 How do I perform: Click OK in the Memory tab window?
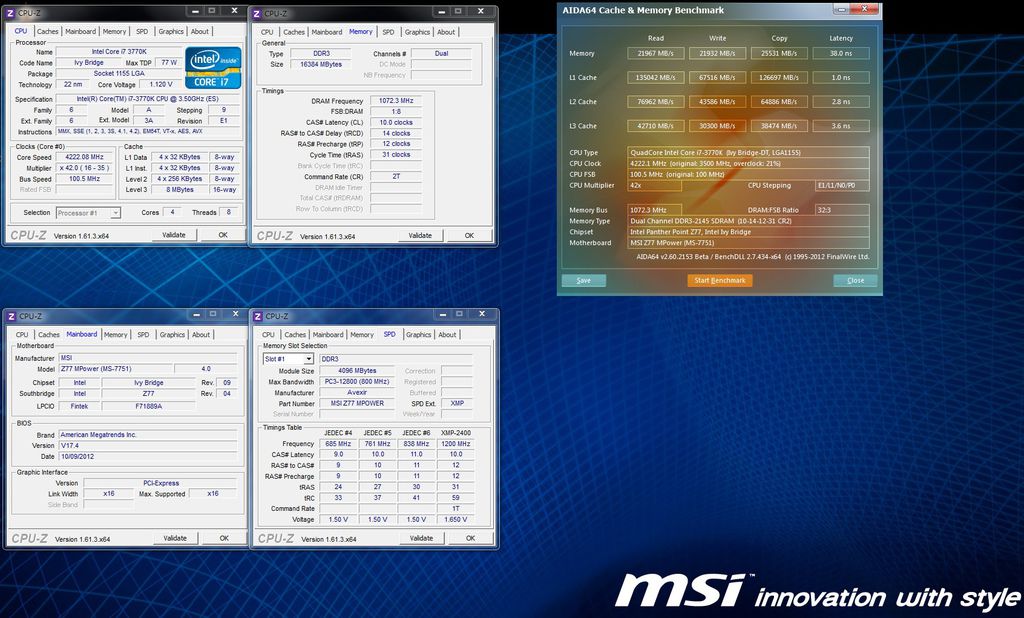click(469, 236)
